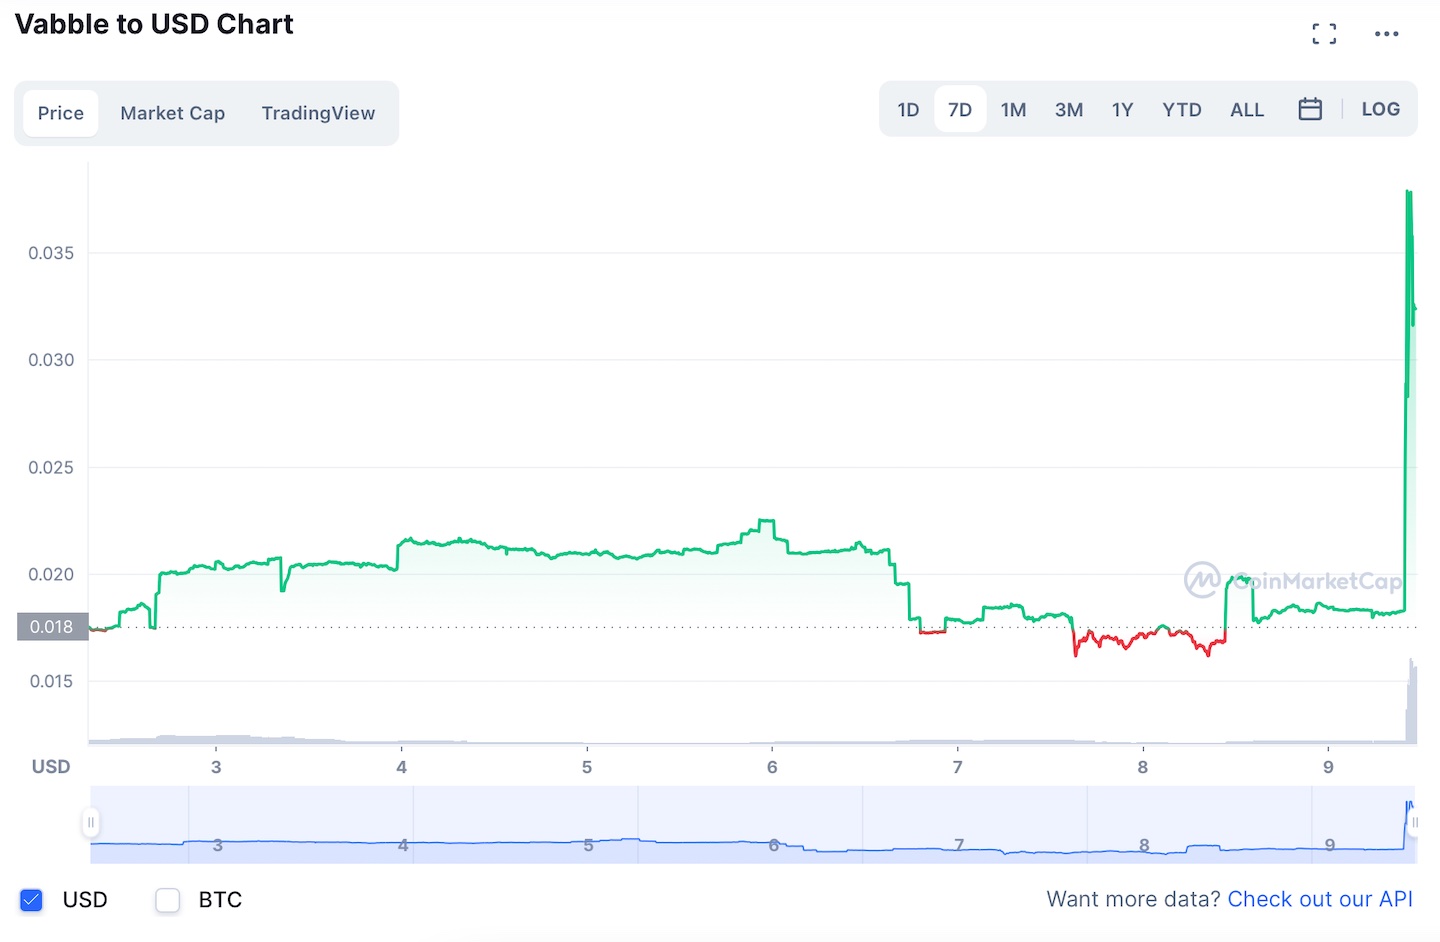Open the TradingView tab
This screenshot has width=1440, height=942.
pos(318,113)
